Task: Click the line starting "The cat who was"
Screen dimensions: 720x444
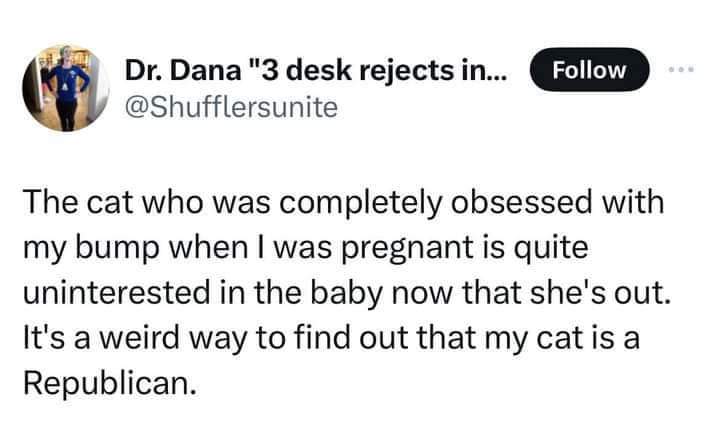Action: point(343,202)
